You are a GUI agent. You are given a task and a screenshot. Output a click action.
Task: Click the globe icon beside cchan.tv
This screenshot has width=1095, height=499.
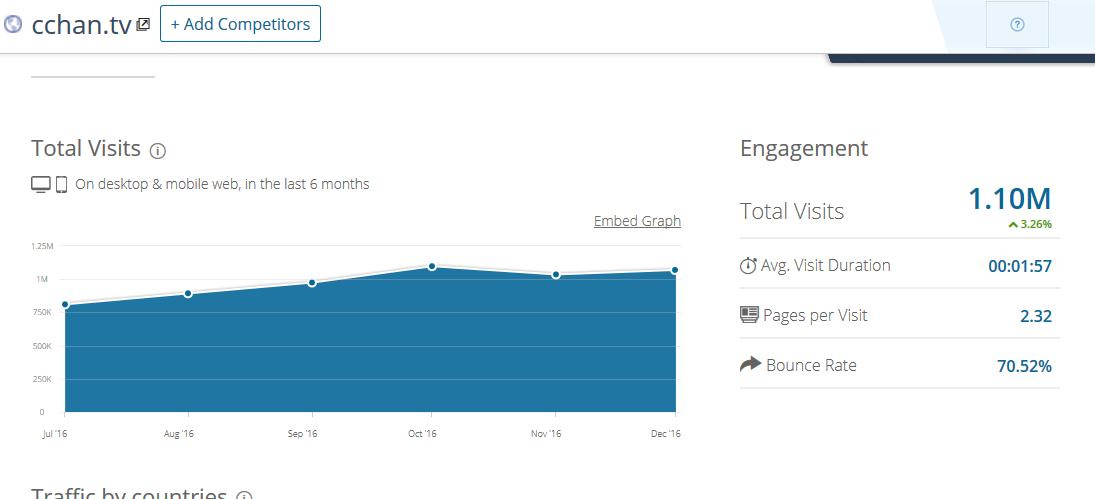click(x=13, y=24)
